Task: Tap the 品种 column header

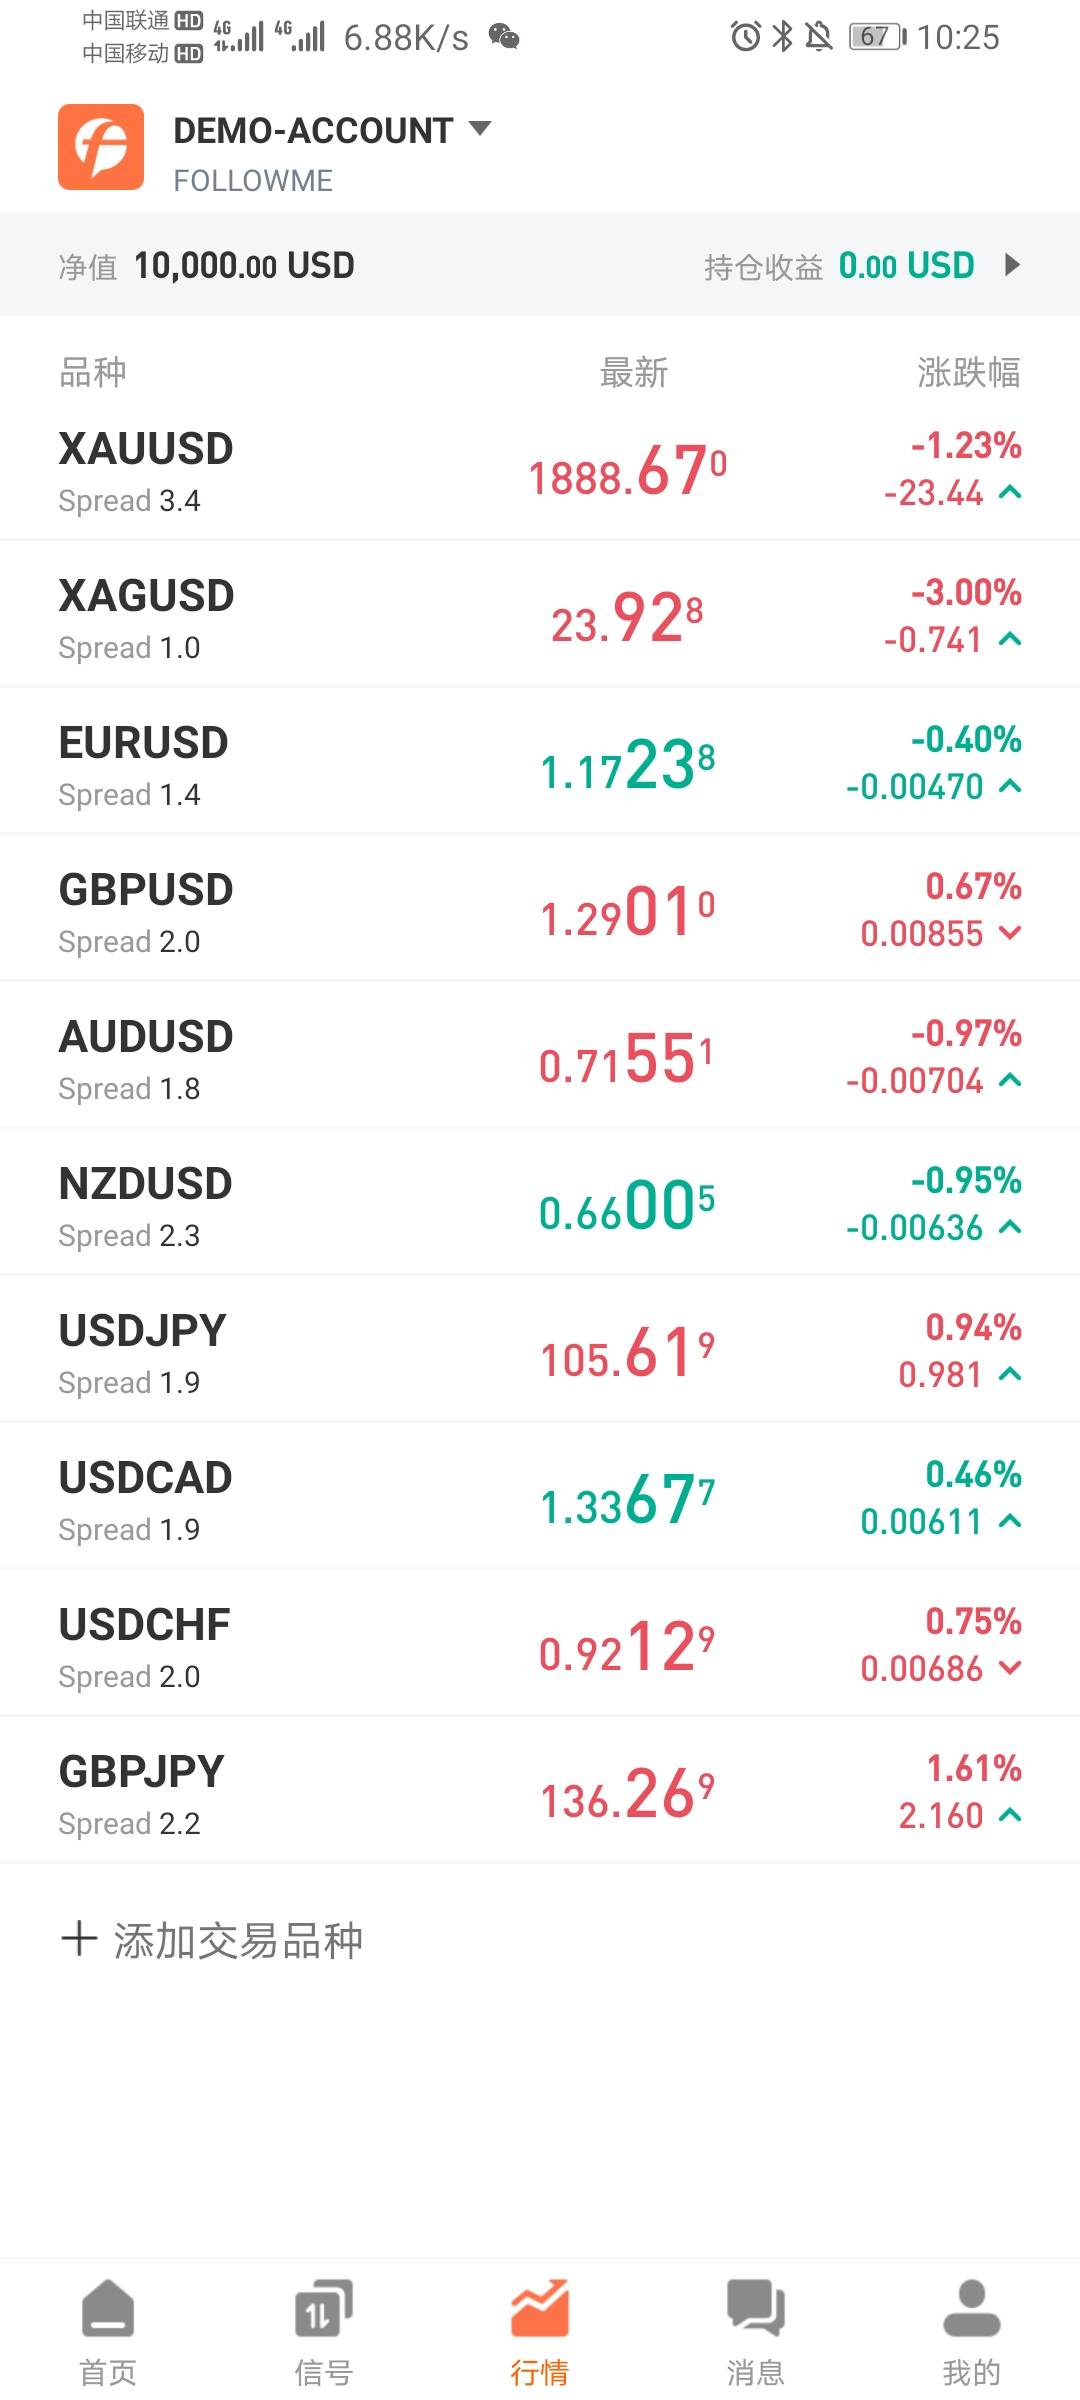Action: (x=93, y=372)
